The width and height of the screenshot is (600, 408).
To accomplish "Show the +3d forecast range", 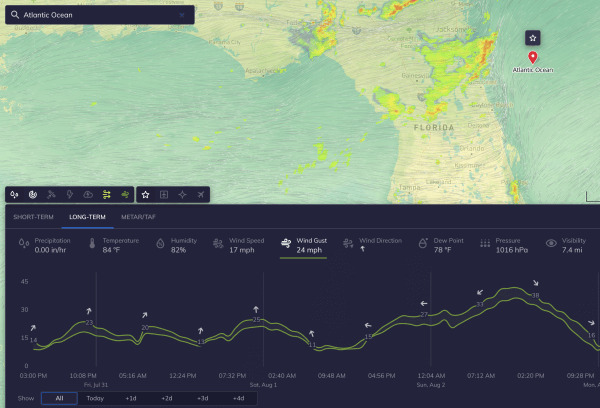I will point(203,398).
